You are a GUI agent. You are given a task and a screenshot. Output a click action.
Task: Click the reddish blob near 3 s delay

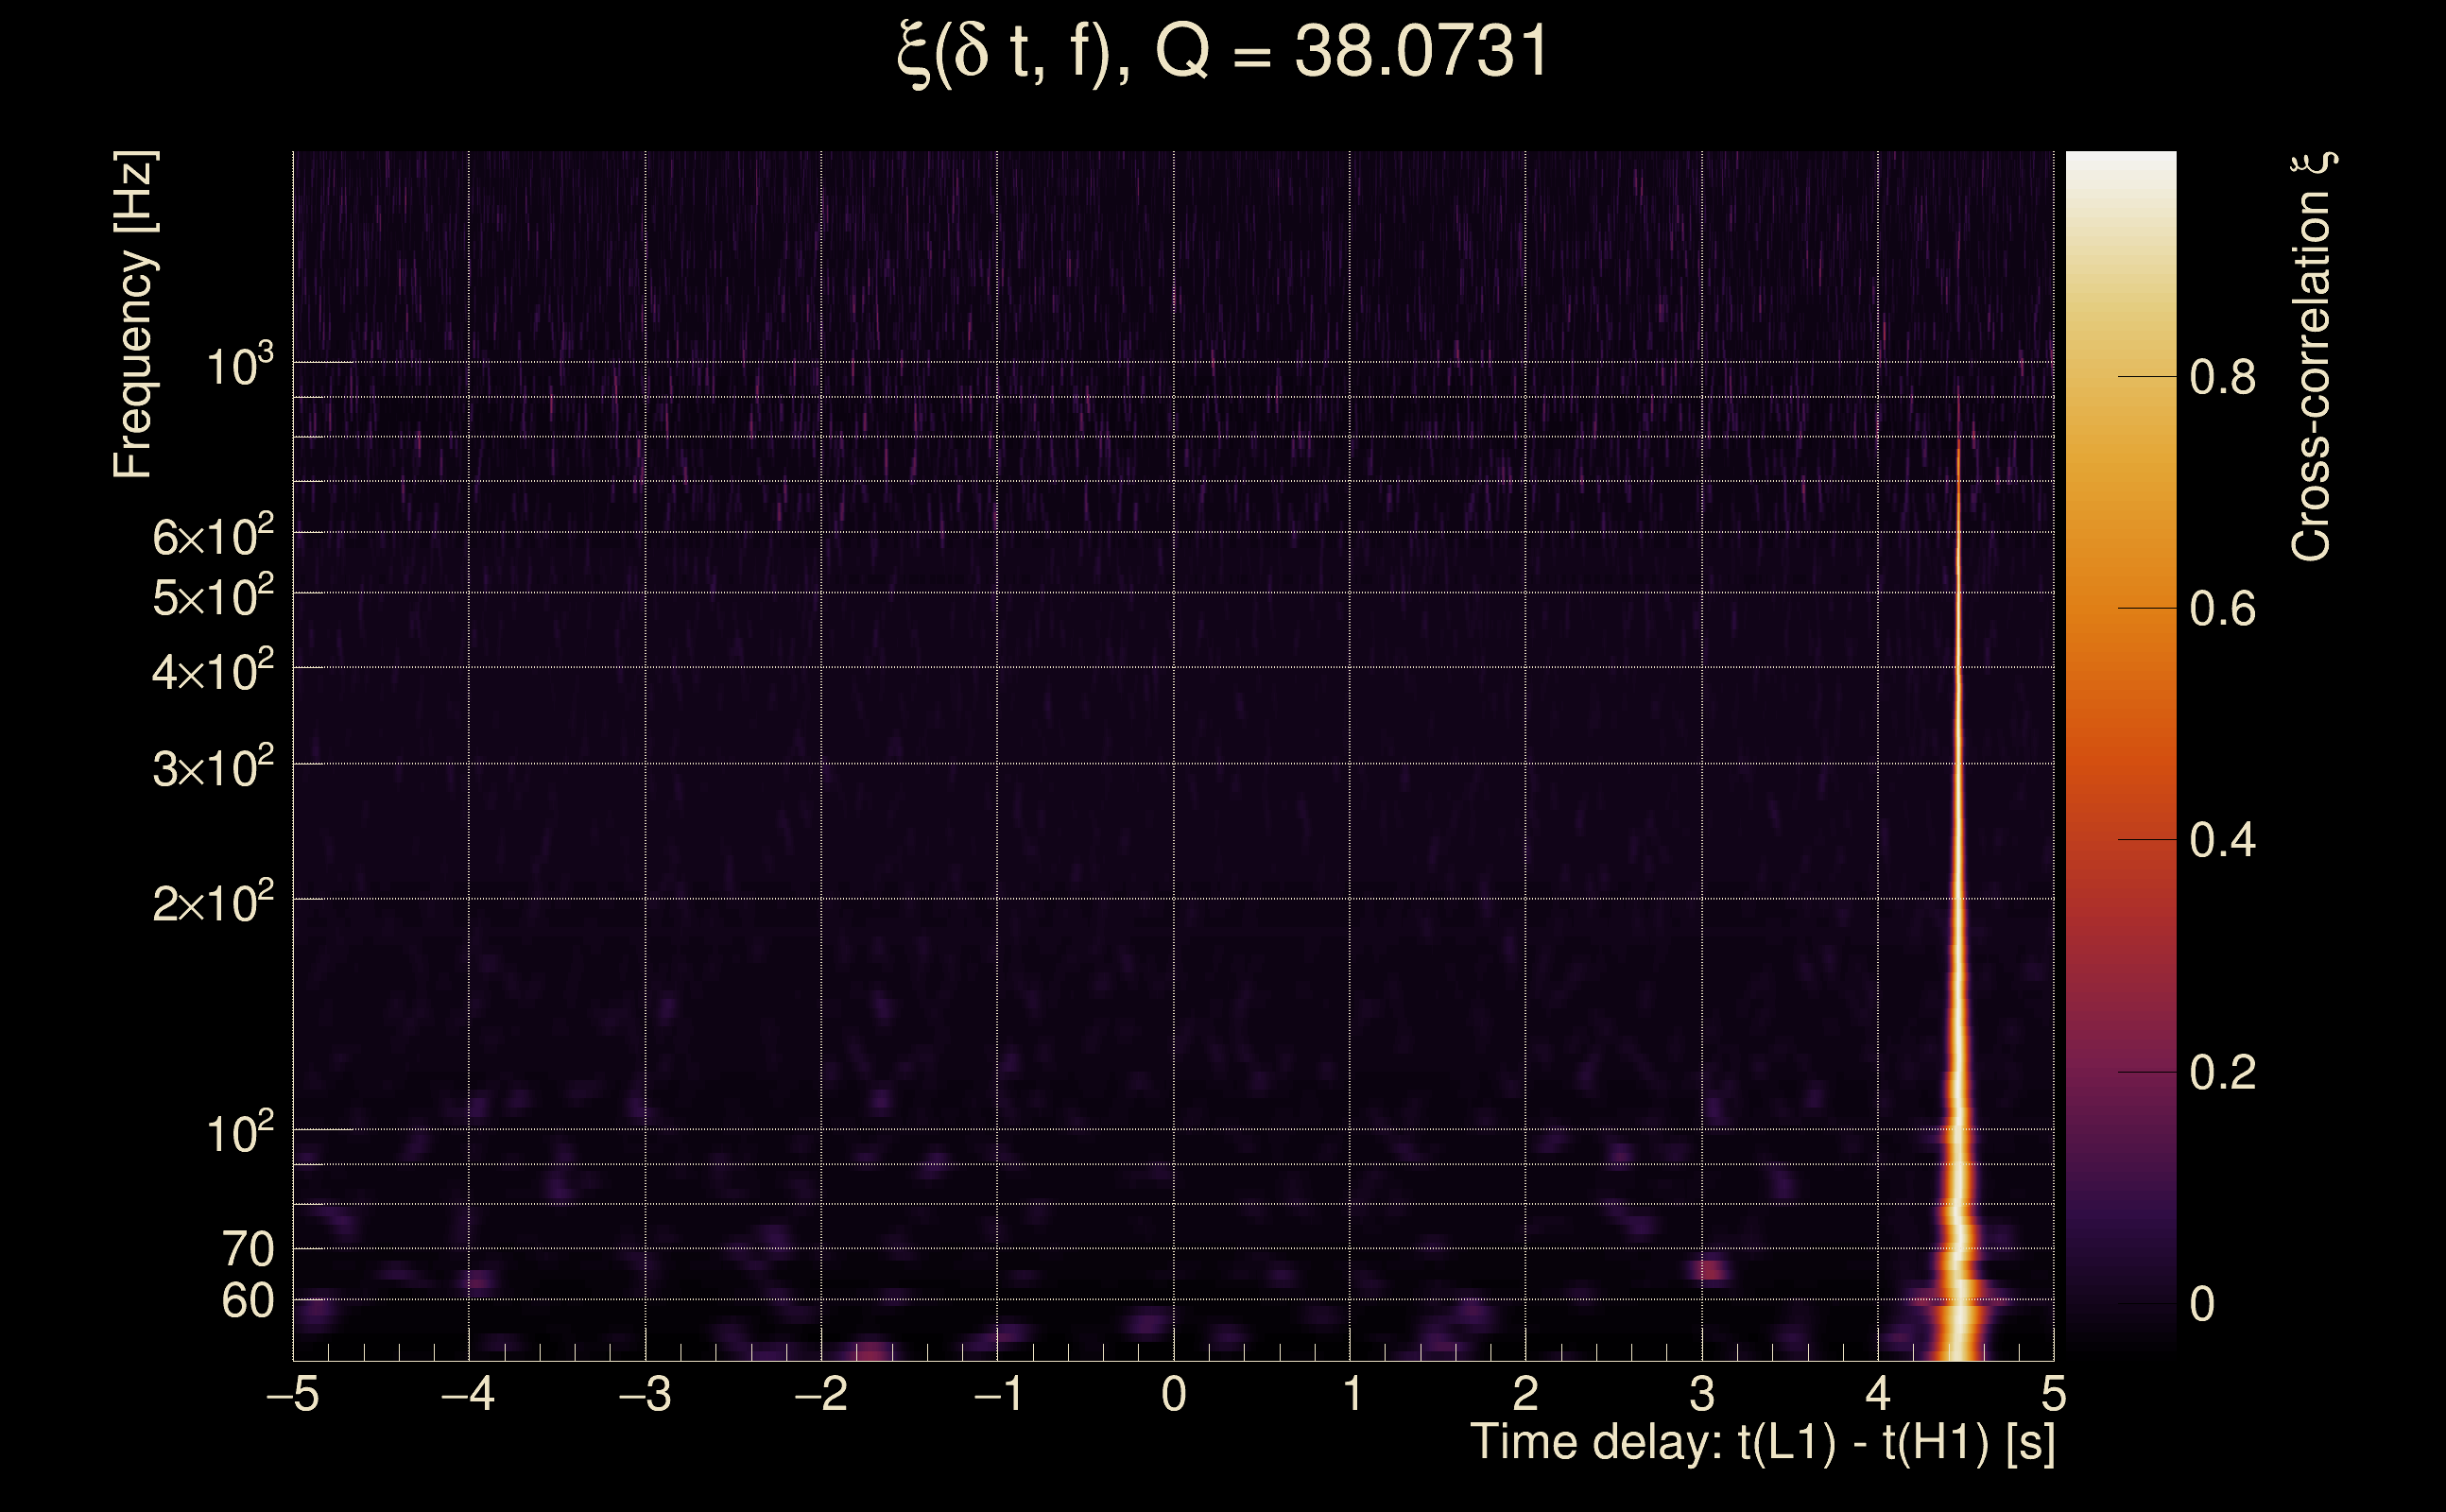click(x=1710, y=1270)
